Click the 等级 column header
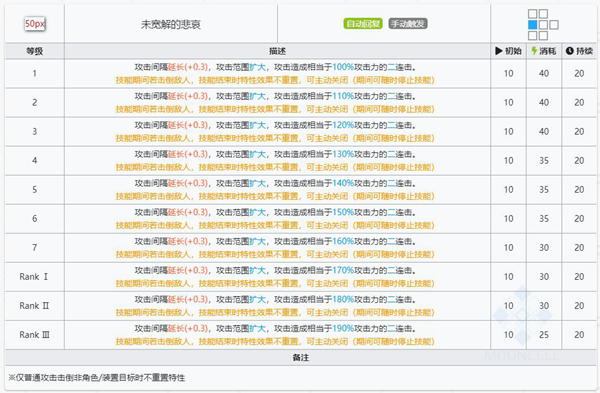The image size is (600, 393). click(34, 51)
